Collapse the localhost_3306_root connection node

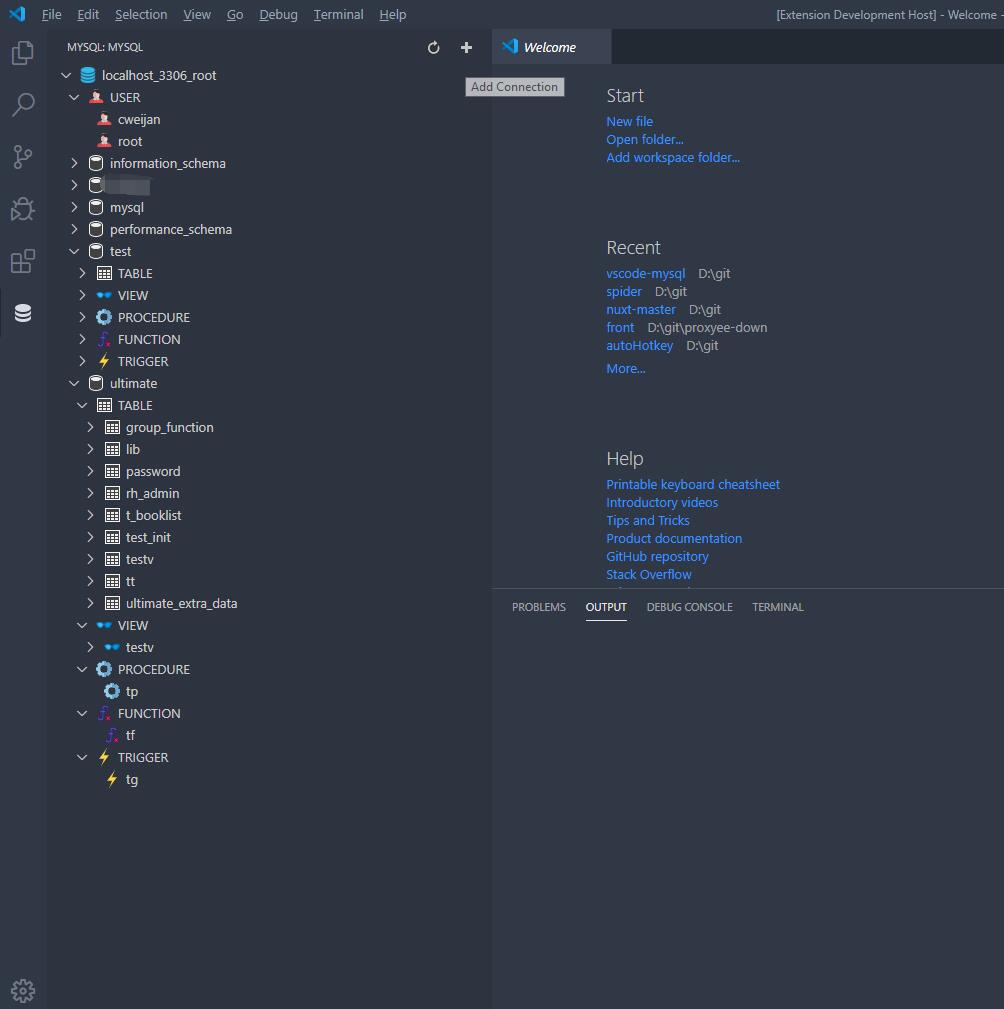point(66,75)
